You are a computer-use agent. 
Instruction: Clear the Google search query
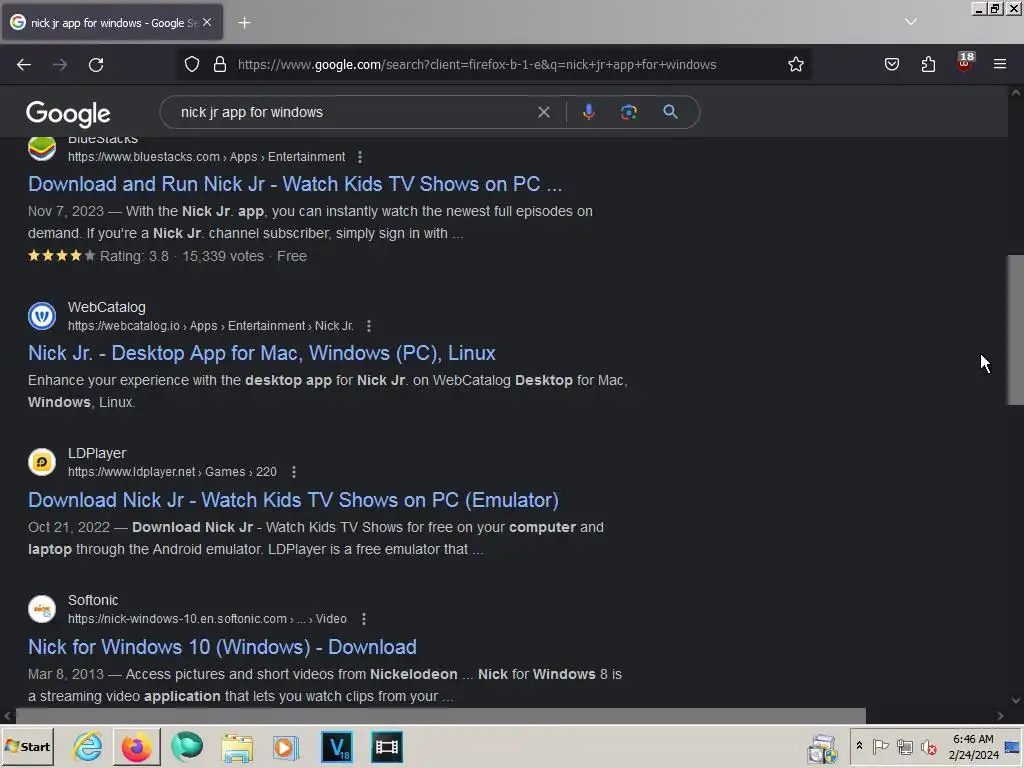(543, 112)
